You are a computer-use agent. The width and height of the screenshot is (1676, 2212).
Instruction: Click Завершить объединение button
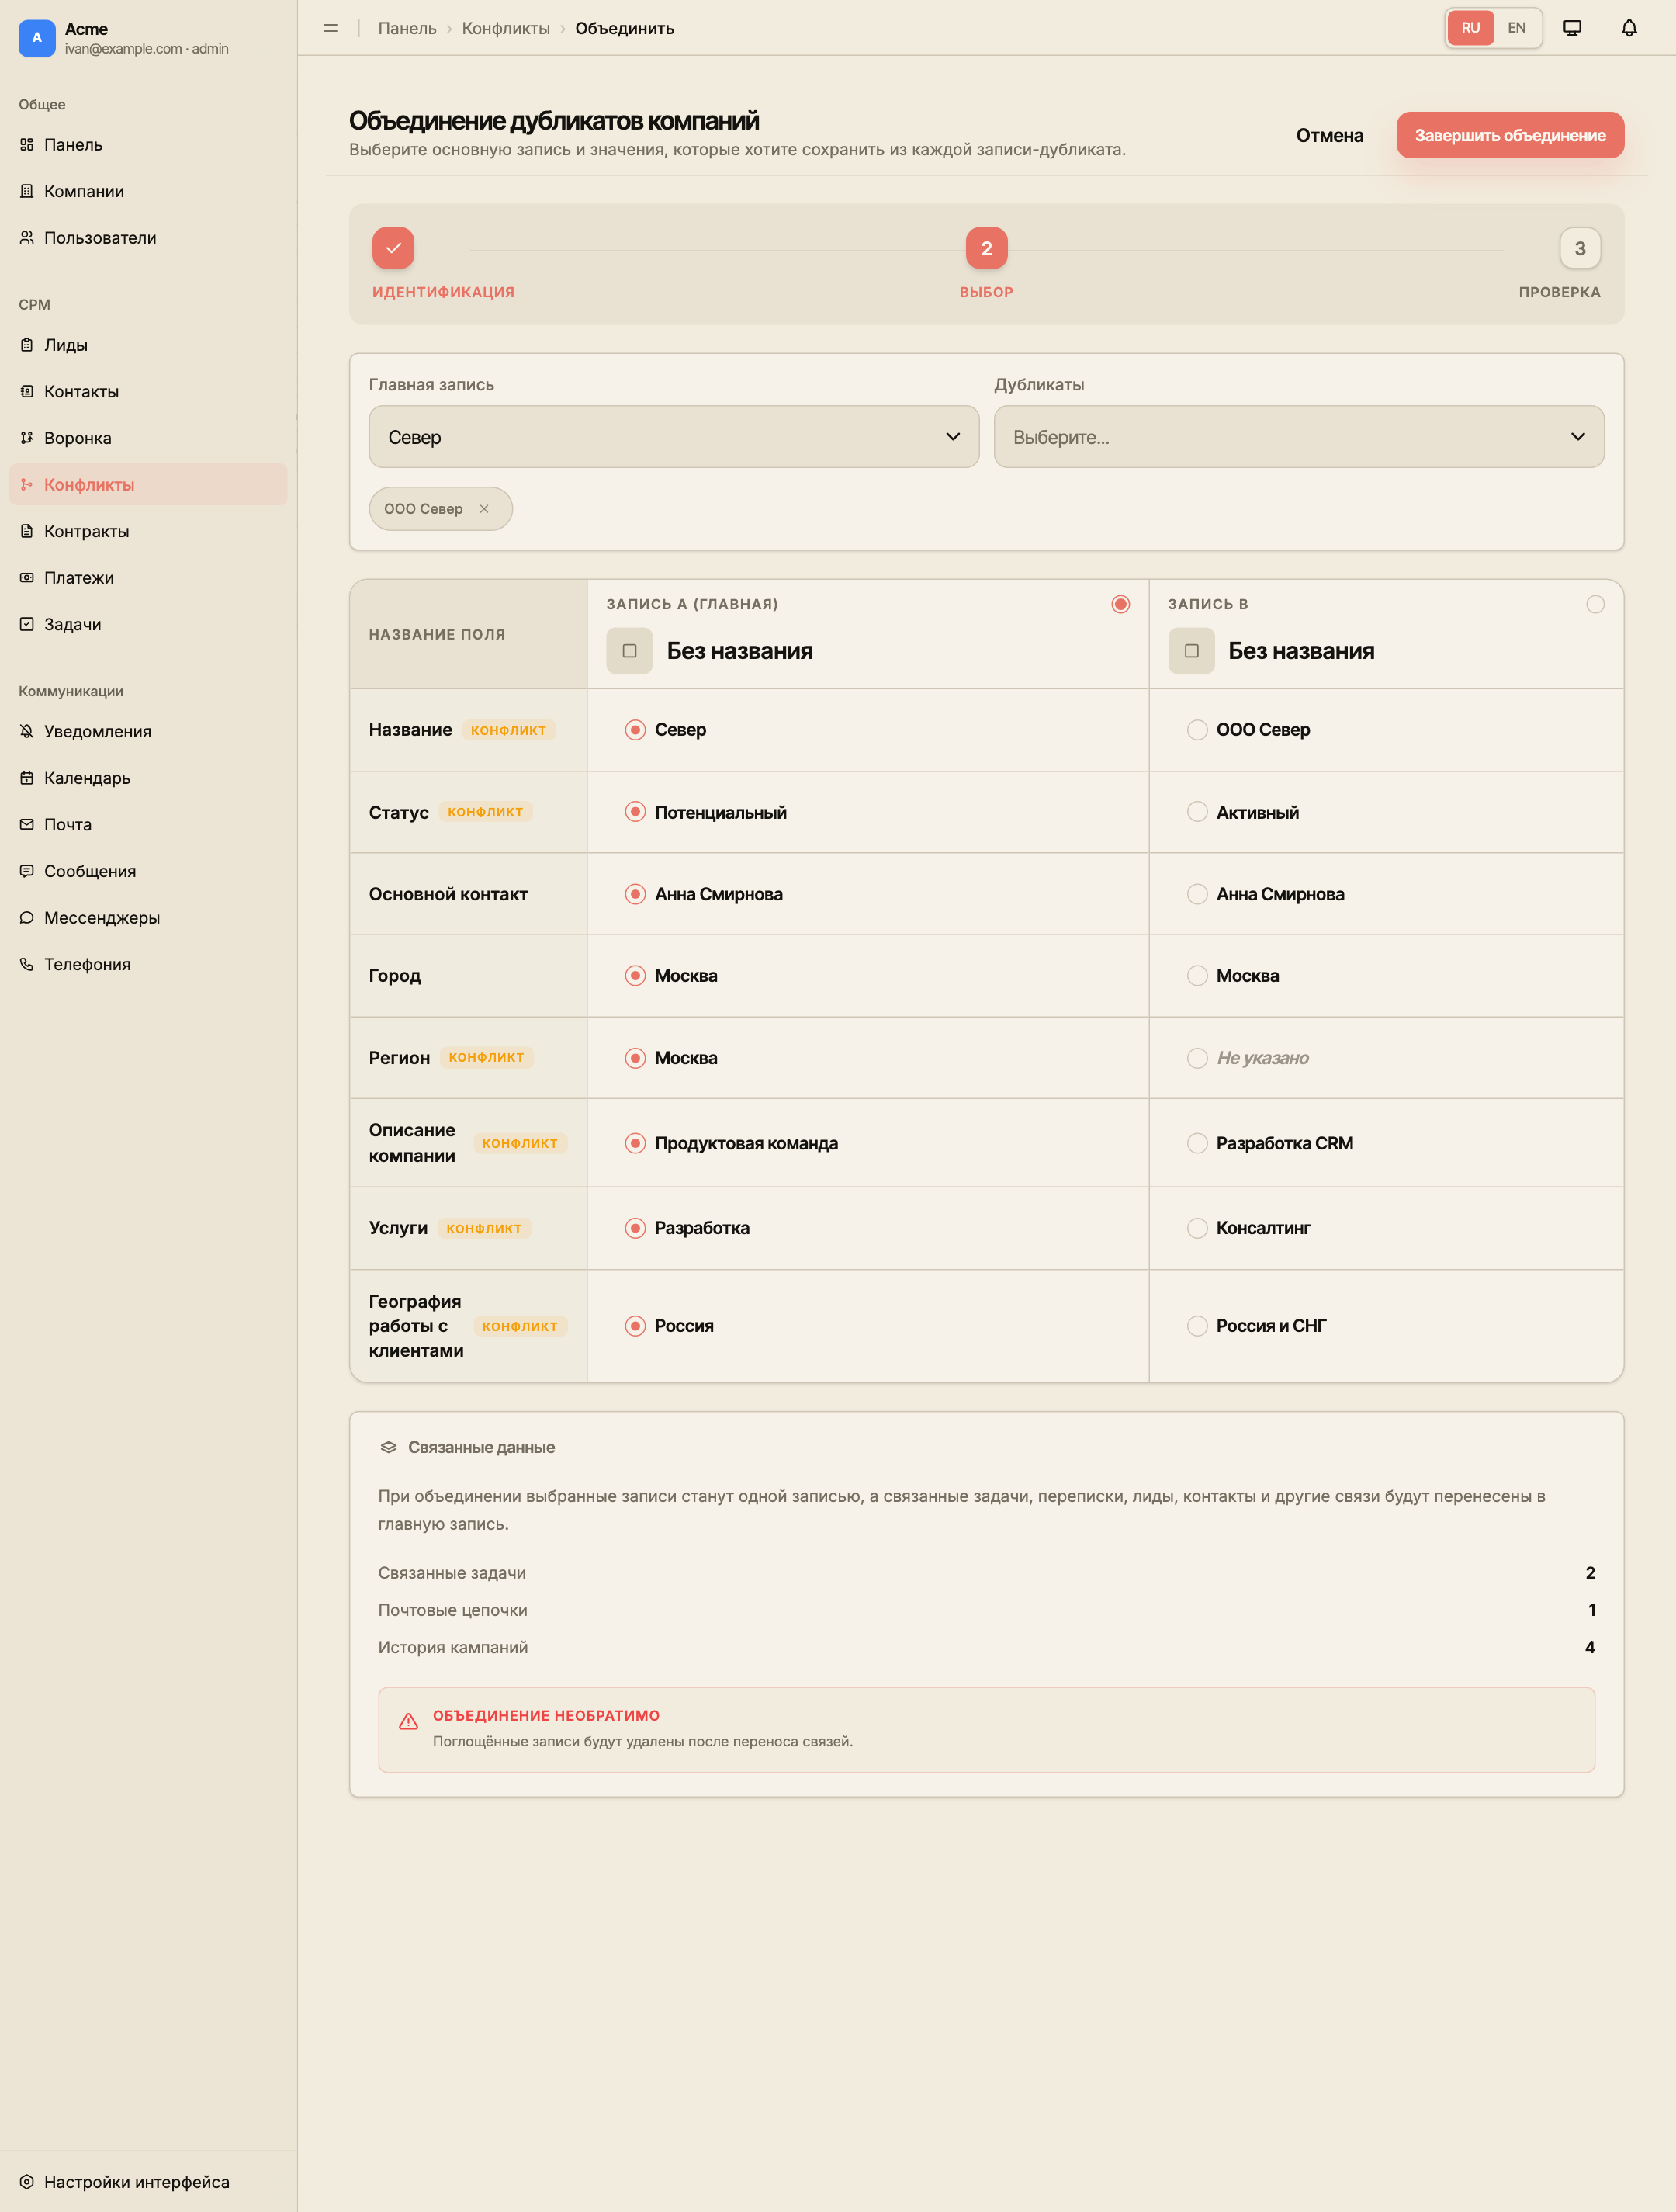tap(1510, 135)
